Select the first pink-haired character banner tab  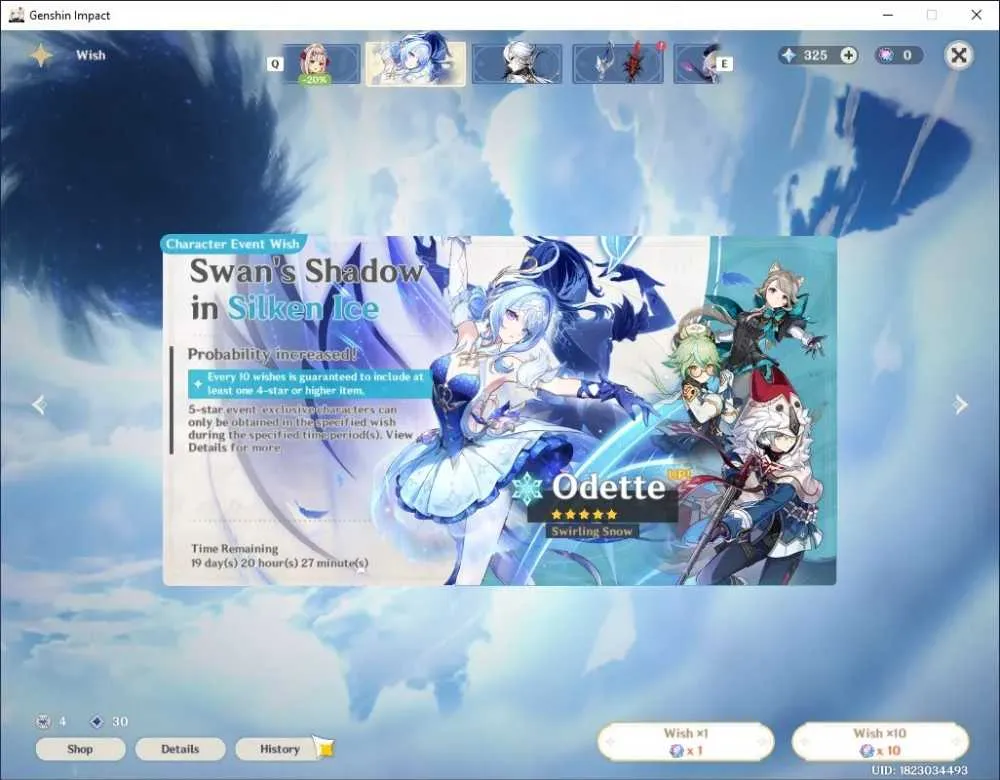pos(321,64)
